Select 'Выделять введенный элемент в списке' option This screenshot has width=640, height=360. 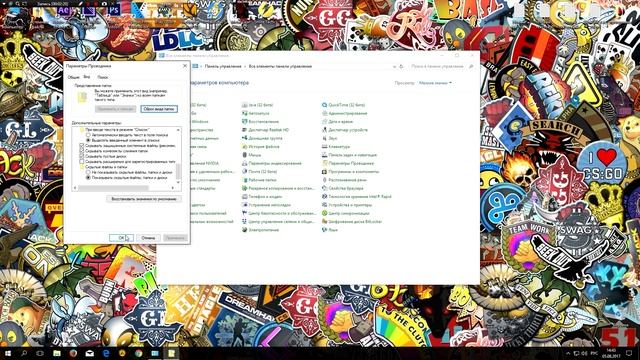point(88,140)
